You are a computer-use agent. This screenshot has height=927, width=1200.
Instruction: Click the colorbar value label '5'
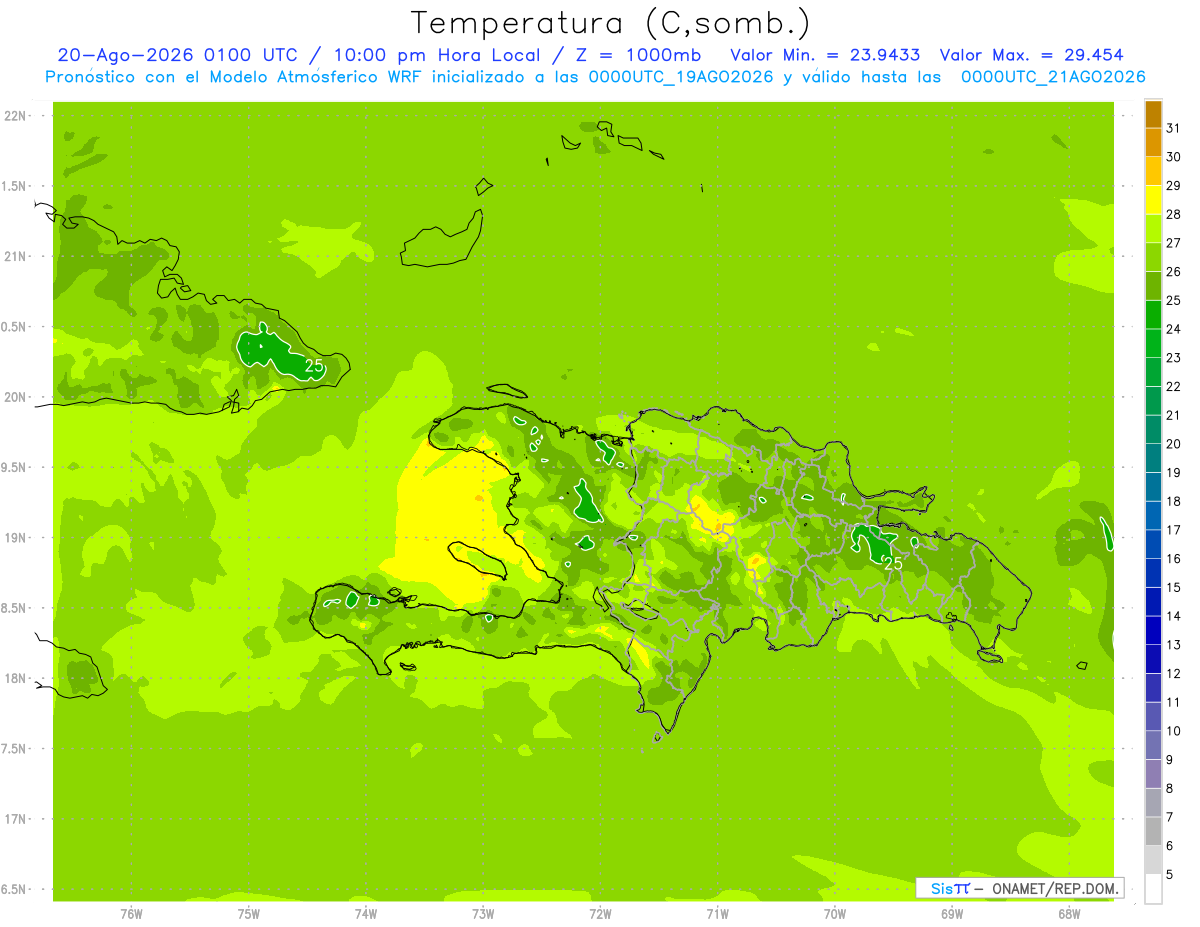(x=1169, y=875)
